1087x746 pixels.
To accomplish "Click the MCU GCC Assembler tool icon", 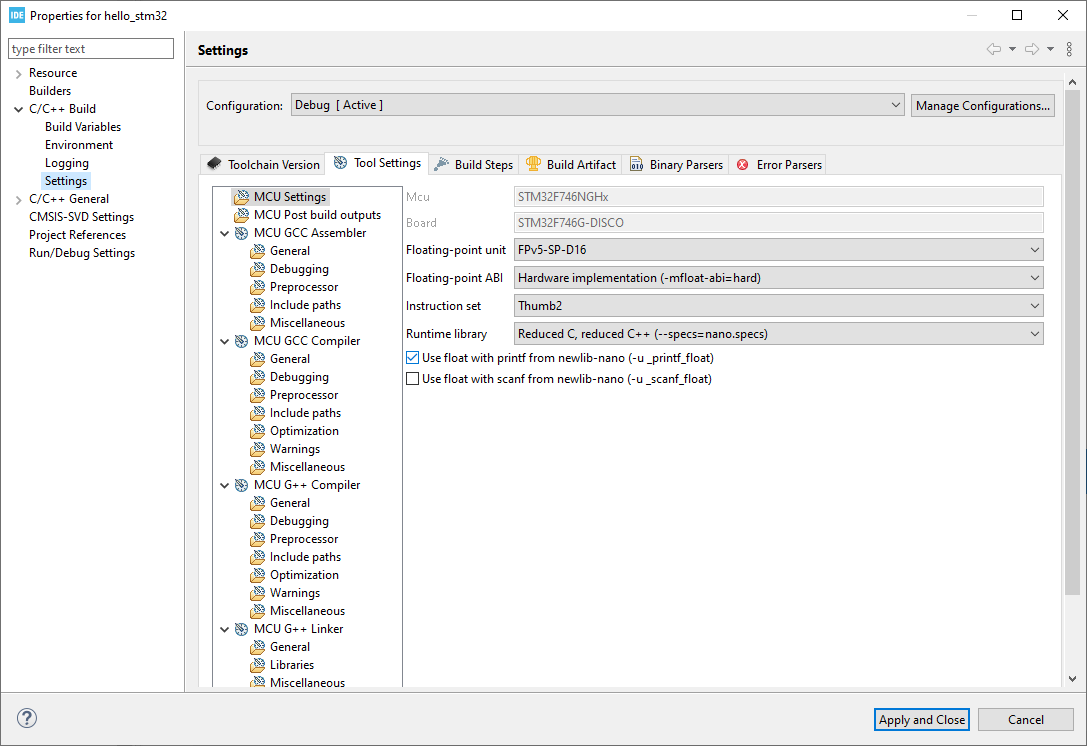I will pos(241,233).
